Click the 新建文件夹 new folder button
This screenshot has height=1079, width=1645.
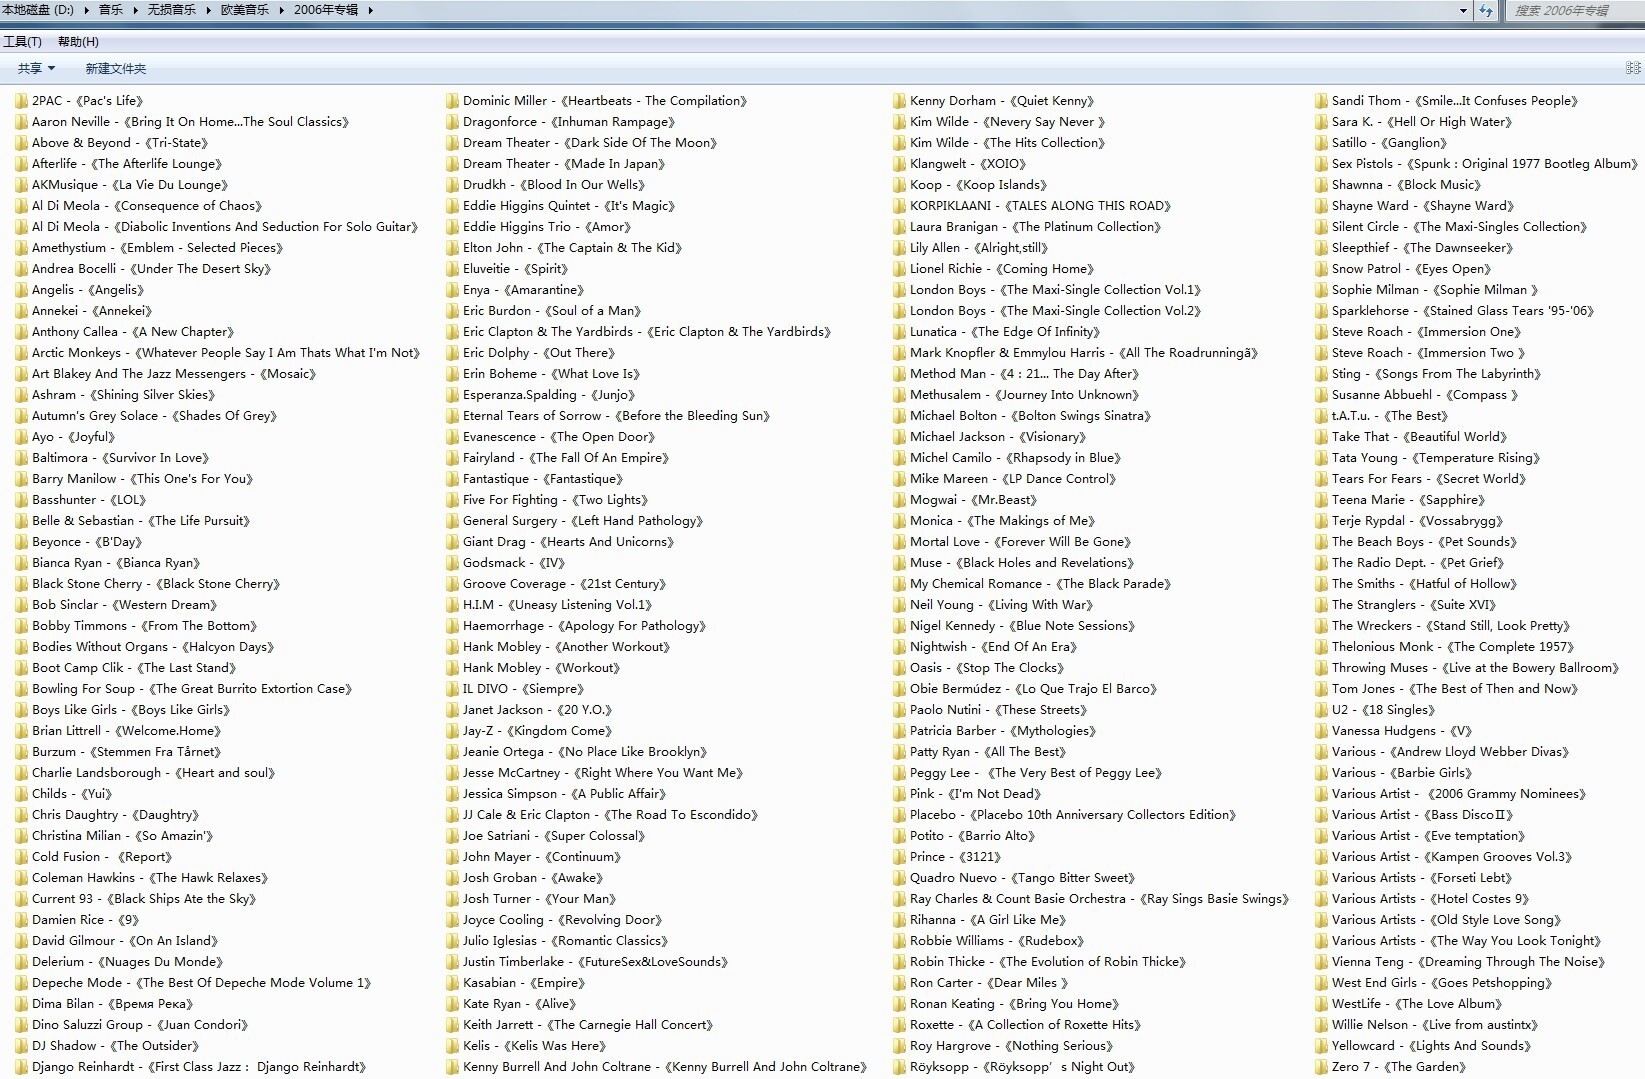[115, 69]
